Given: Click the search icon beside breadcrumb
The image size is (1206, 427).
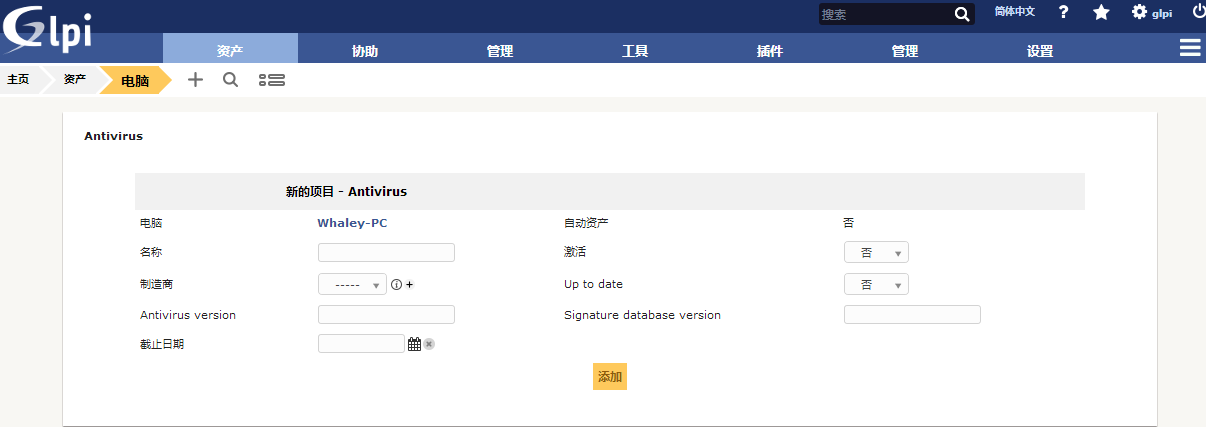Looking at the screenshot, I should point(230,80).
